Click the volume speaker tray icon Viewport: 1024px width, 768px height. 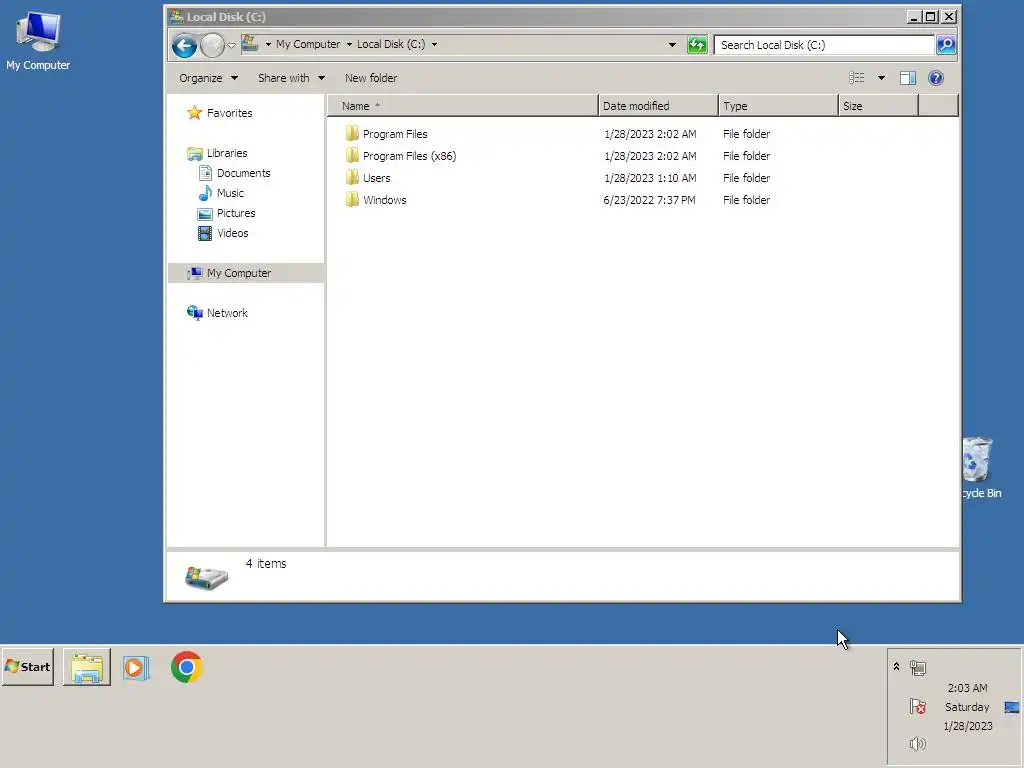coord(918,744)
